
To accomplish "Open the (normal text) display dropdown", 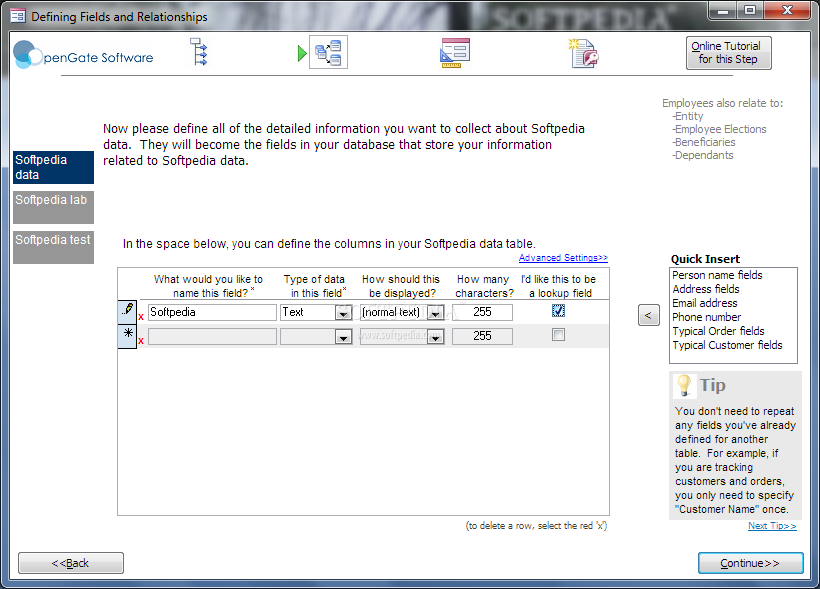I will (x=435, y=312).
